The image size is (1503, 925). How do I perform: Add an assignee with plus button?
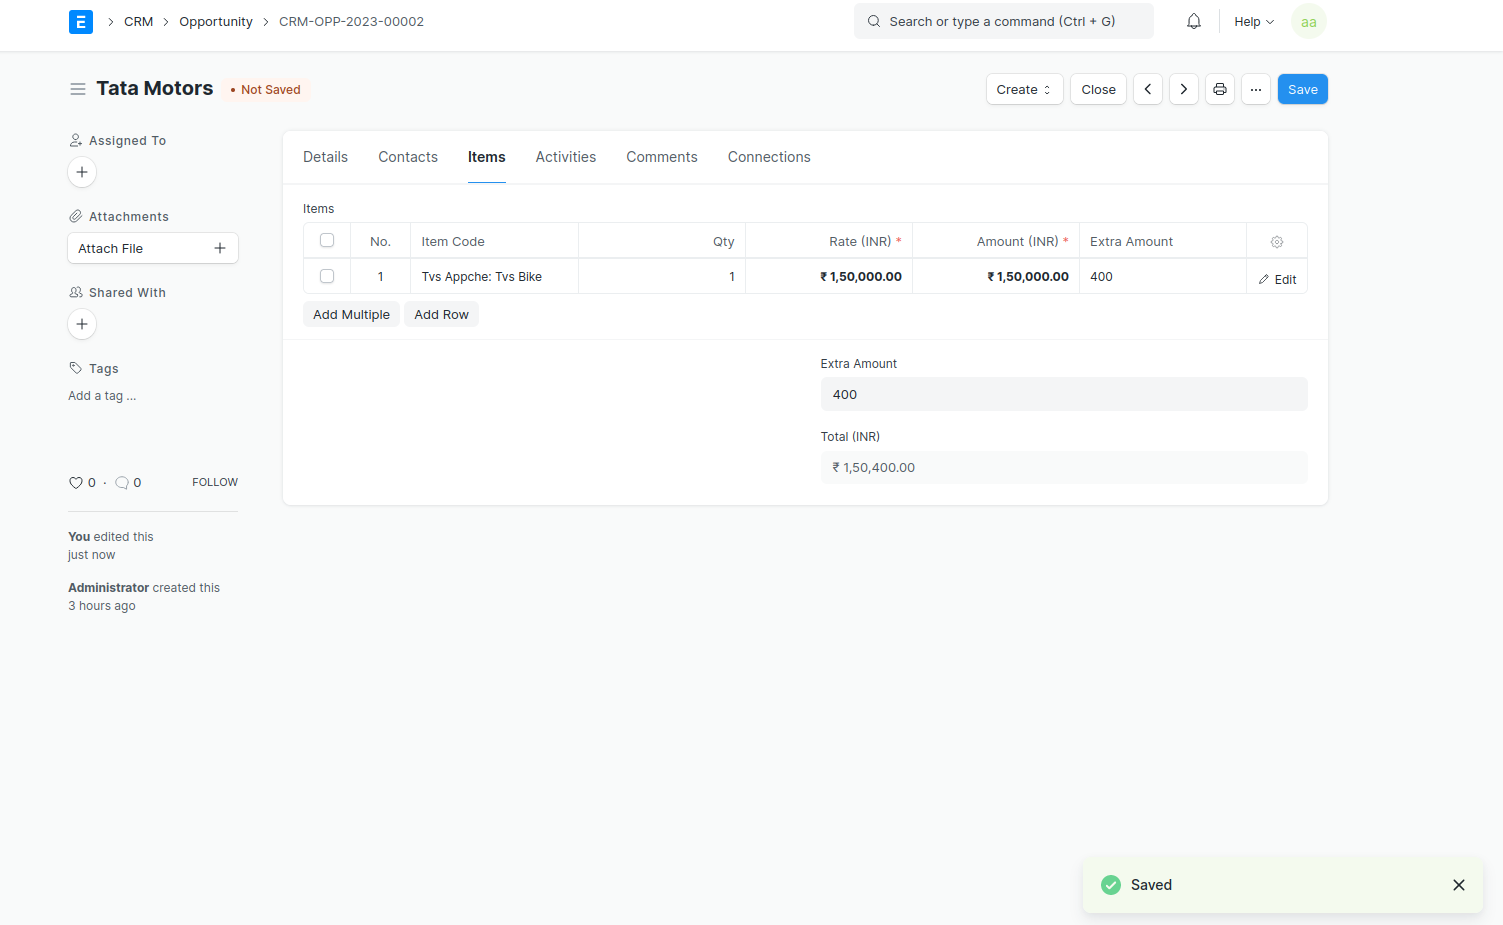pos(82,172)
